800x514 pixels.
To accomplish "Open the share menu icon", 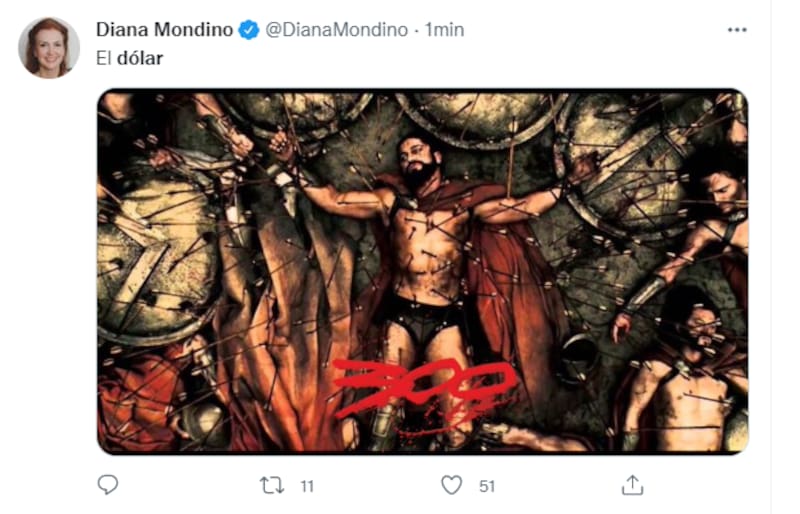I will point(631,485).
